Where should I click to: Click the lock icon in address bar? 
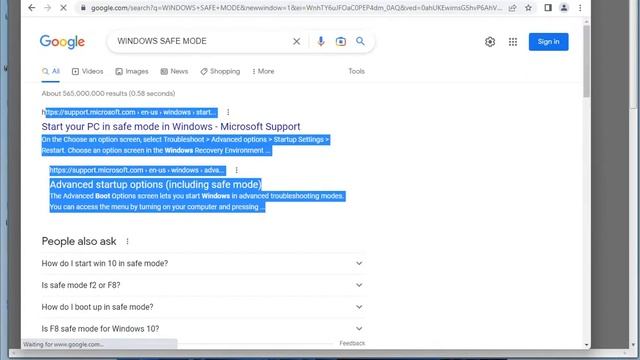[x=83, y=8]
